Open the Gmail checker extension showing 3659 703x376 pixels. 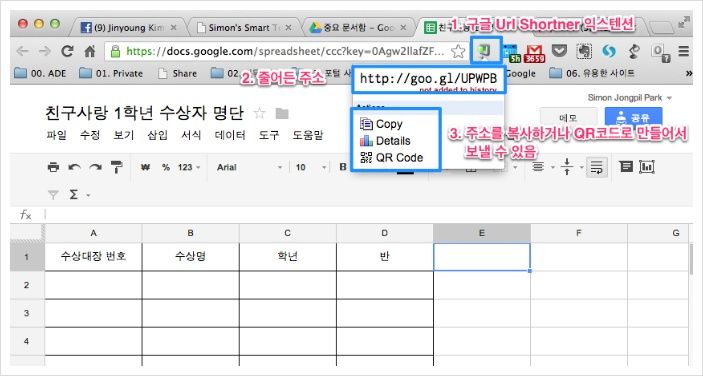click(534, 53)
